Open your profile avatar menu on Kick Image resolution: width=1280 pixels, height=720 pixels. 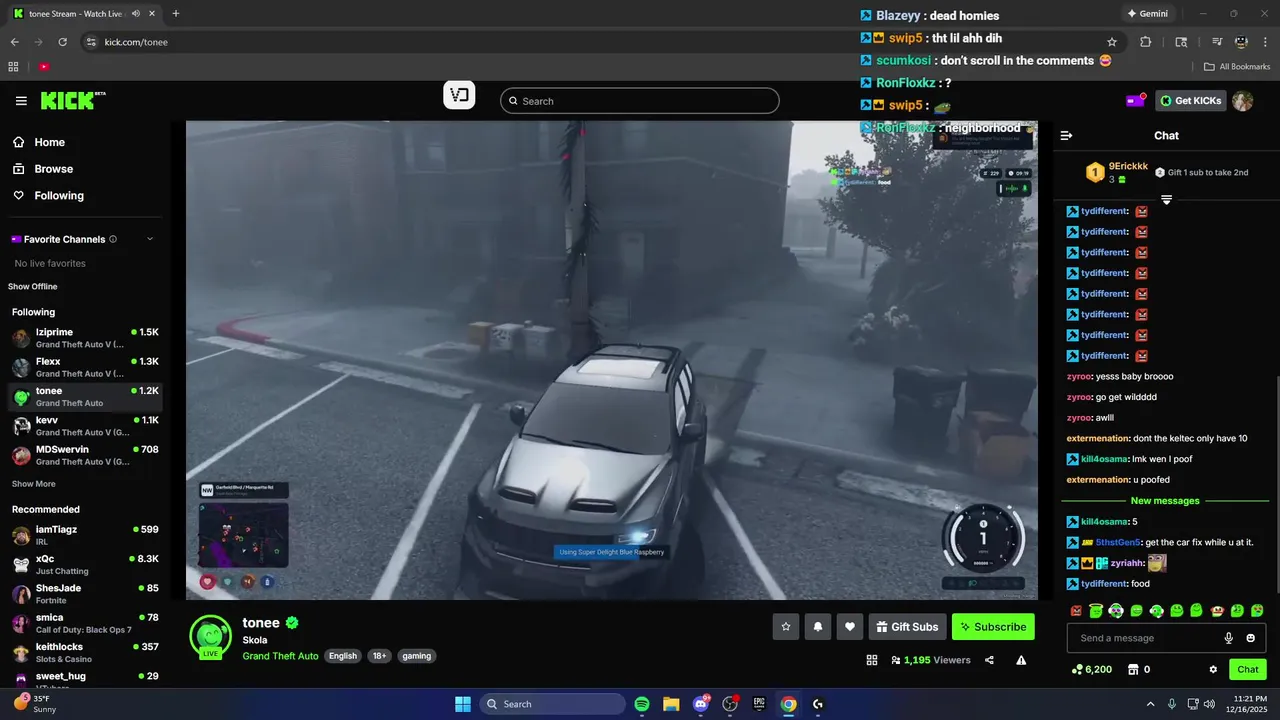pos(1242,101)
